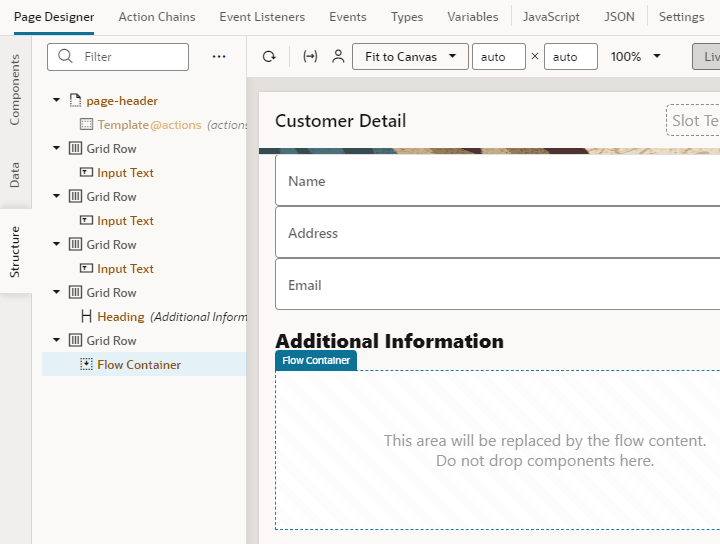Open the JavaScript tab

[551, 17]
